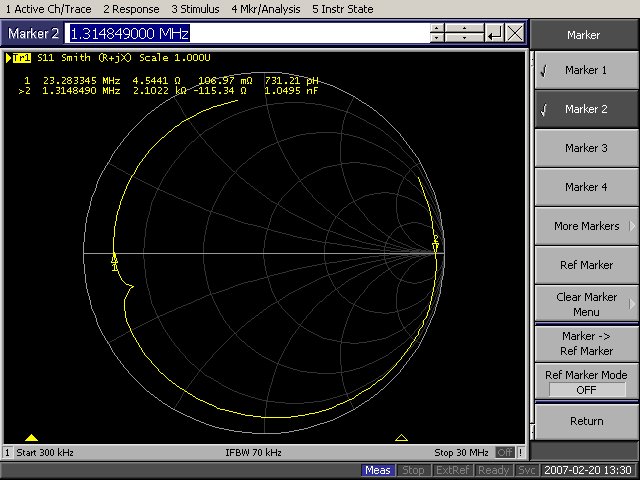Click the small step-up arrow beside frequency field
This screenshot has width=640, height=480.
point(436,28)
